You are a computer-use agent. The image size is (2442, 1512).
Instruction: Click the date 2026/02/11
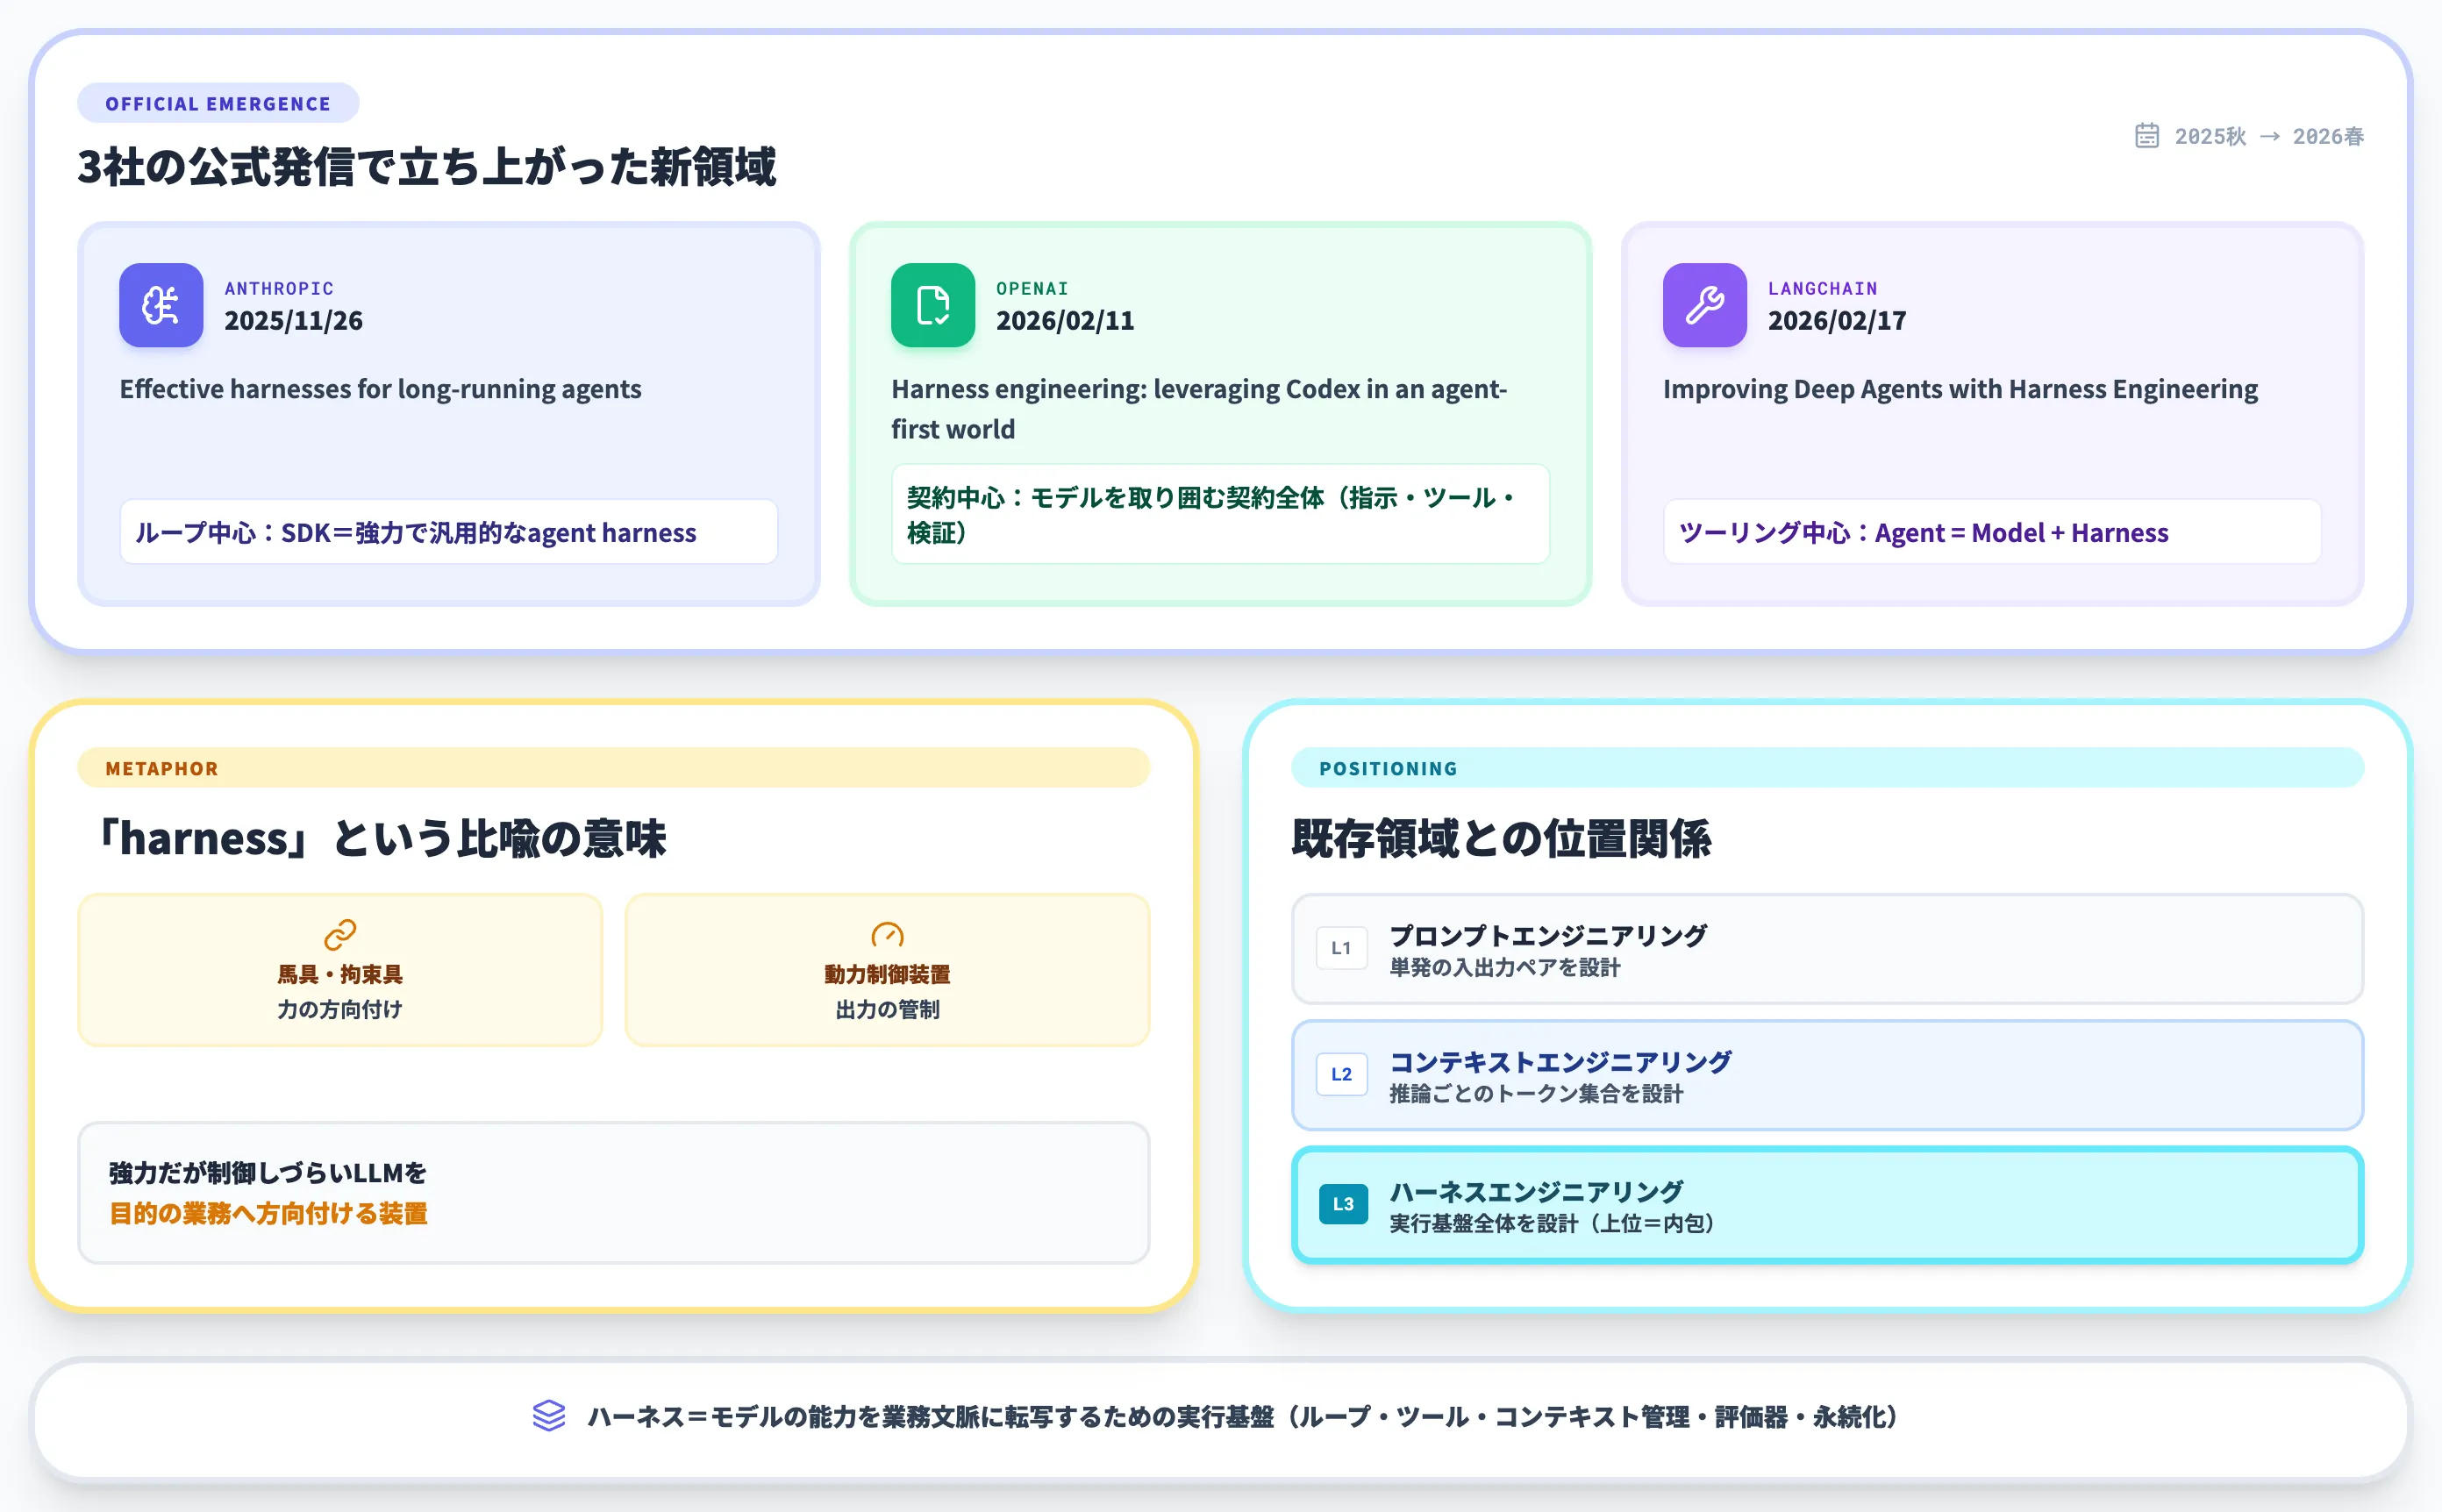coord(1066,320)
